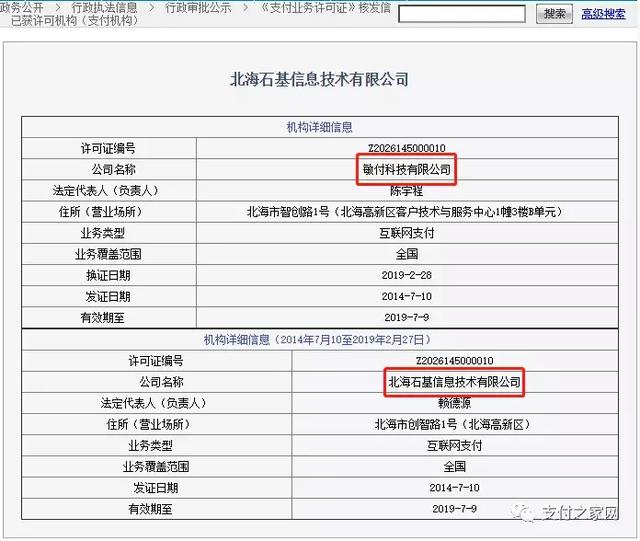This screenshot has width=640, height=541.
Task: Click the first table's 法定代表人（负责人） label
Action: [x=107, y=191]
